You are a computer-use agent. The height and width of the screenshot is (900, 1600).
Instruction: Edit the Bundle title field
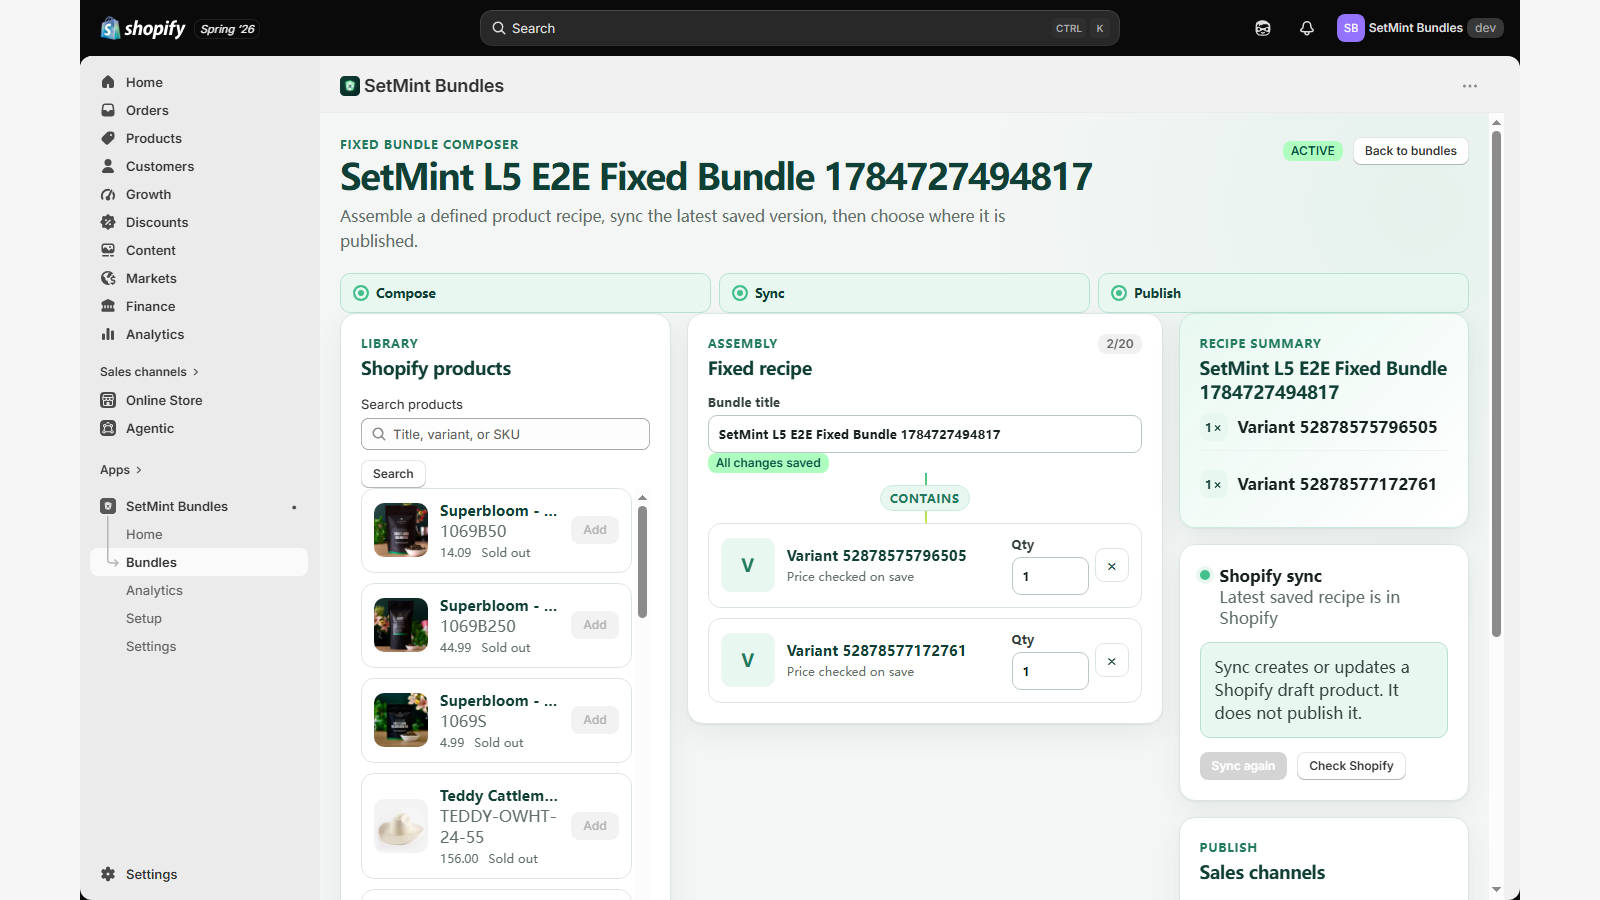point(925,434)
